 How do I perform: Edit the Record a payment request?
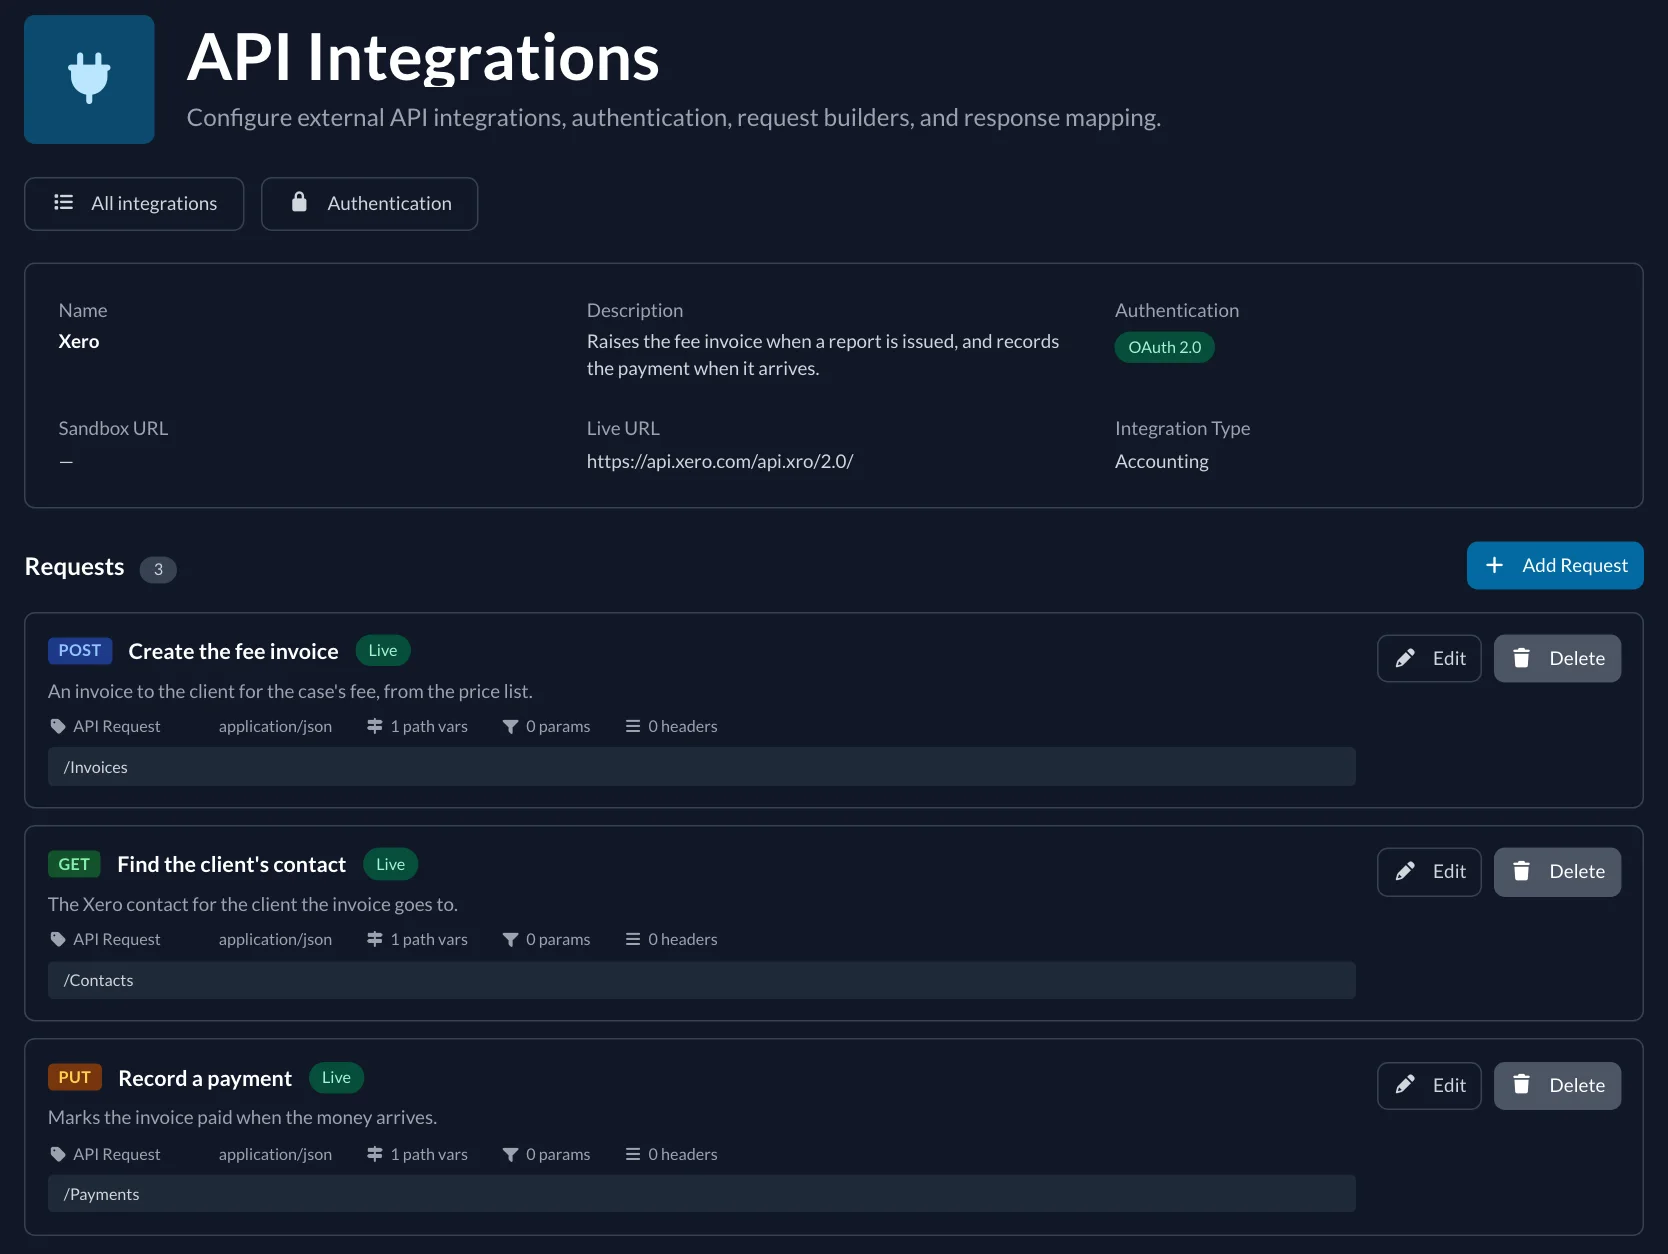(1429, 1086)
